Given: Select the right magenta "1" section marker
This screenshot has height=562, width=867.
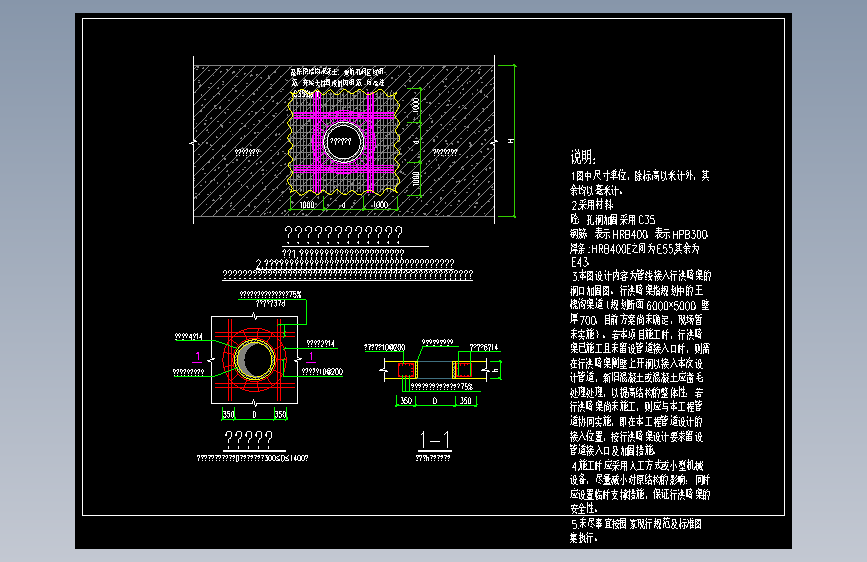Looking at the screenshot, I should [311, 357].
